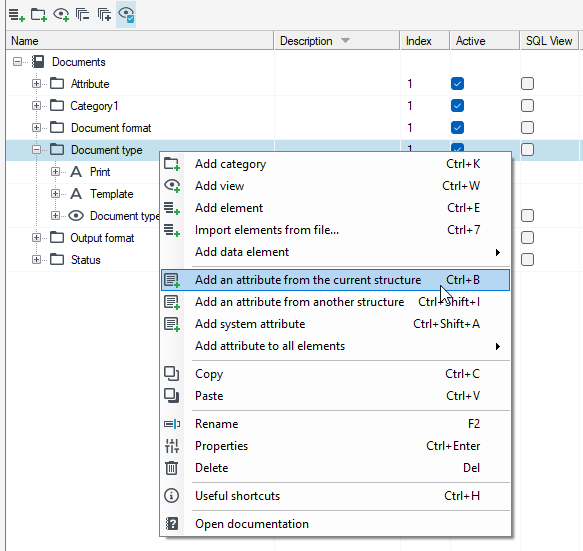Enable SQL View for Attribute row

(527, 84)
